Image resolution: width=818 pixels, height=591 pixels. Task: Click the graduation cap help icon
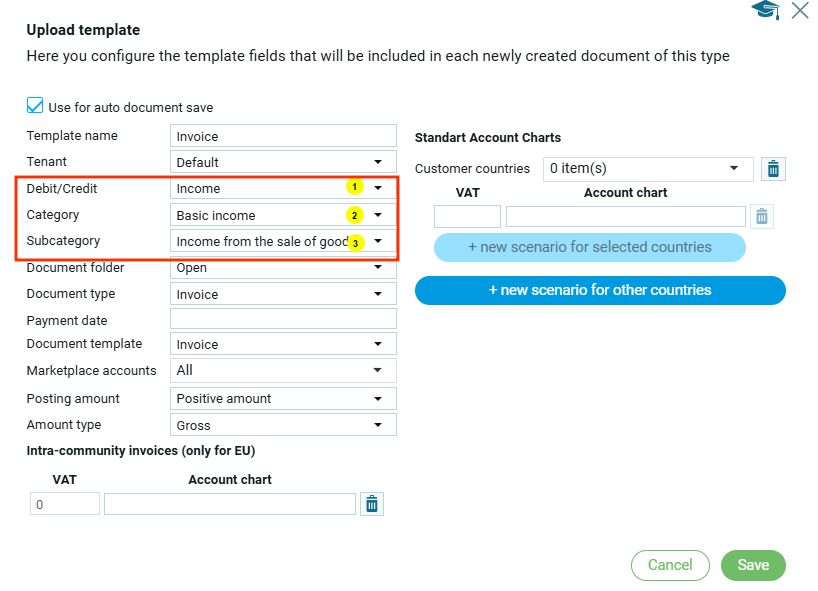point(766,11)
